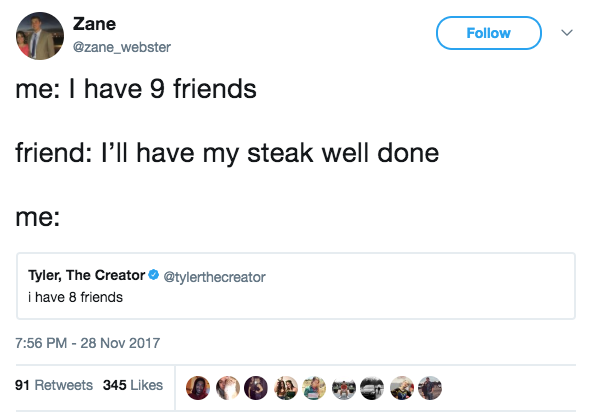Click the black-and-white car liker avatar
This screenshot has height=412, width=600.
372,386
